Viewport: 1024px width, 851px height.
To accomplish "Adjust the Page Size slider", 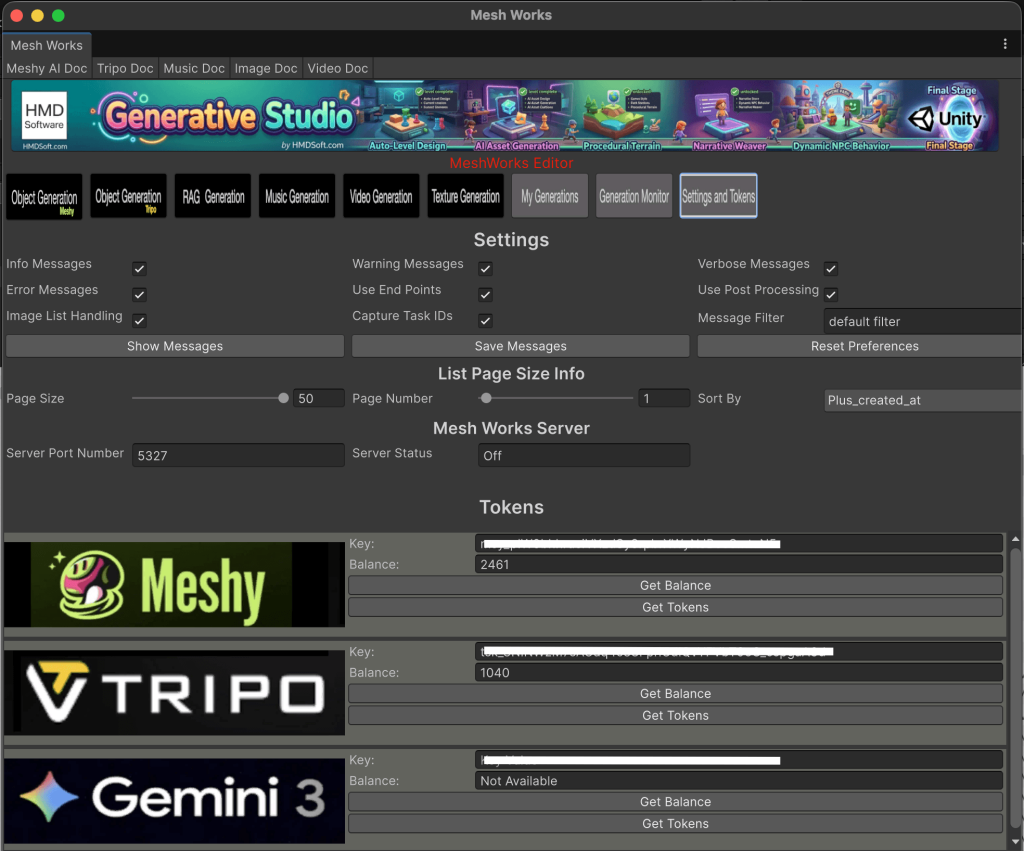I will tap(210, 398).
